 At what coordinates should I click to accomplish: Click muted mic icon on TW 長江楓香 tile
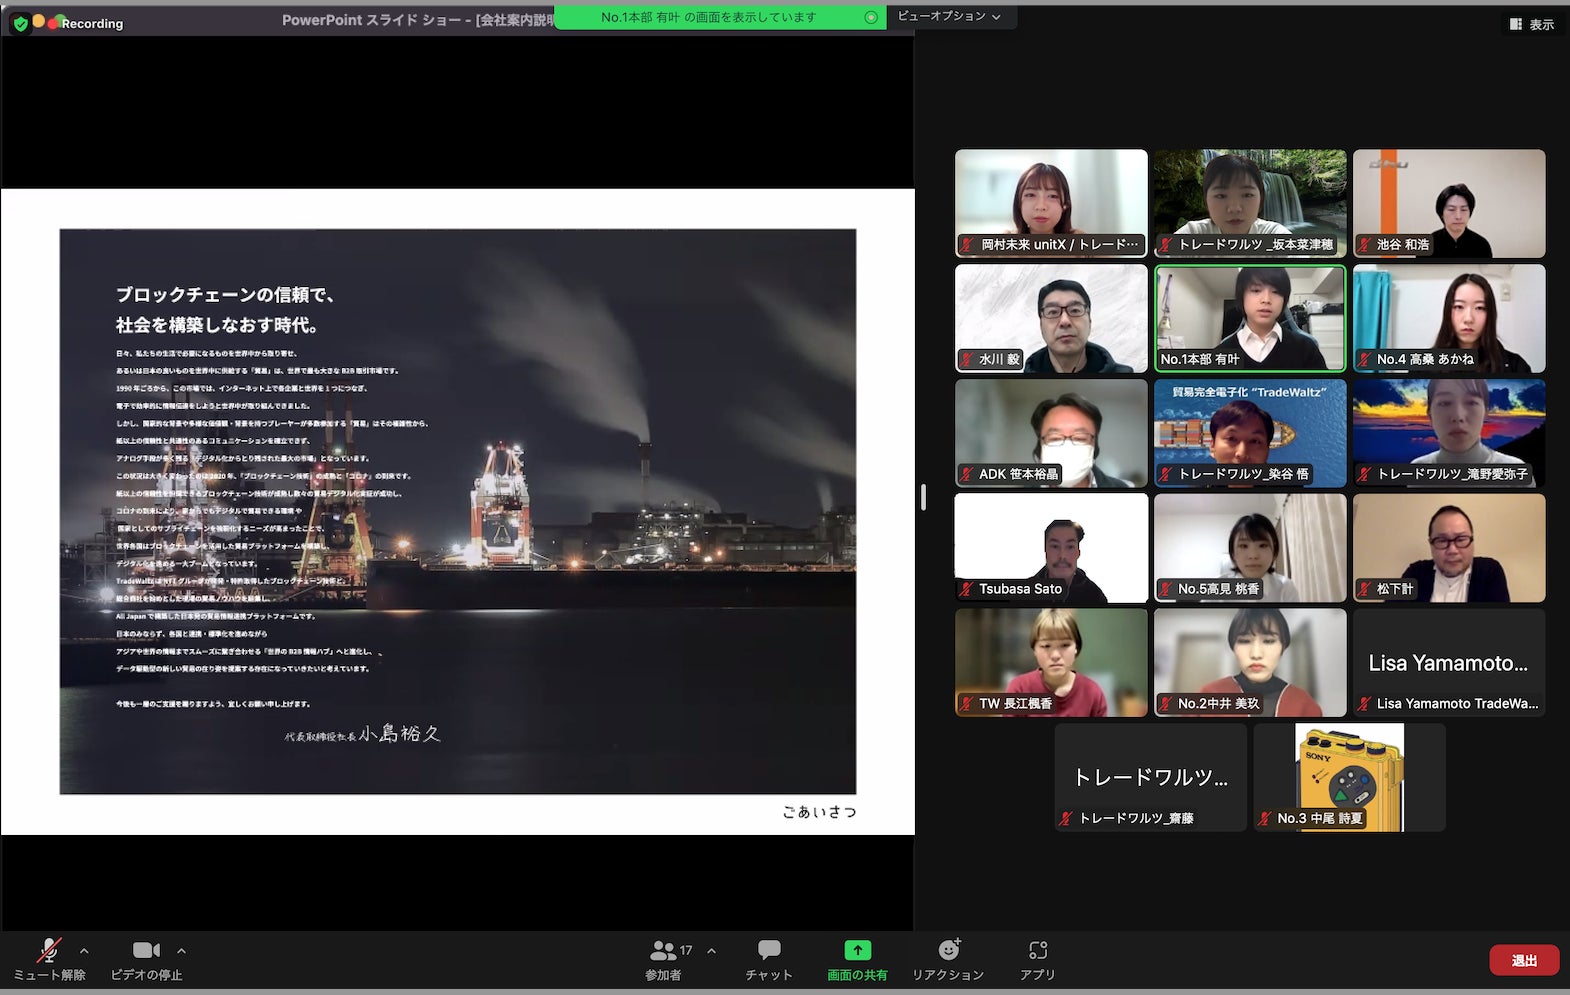tap(966, 704)
